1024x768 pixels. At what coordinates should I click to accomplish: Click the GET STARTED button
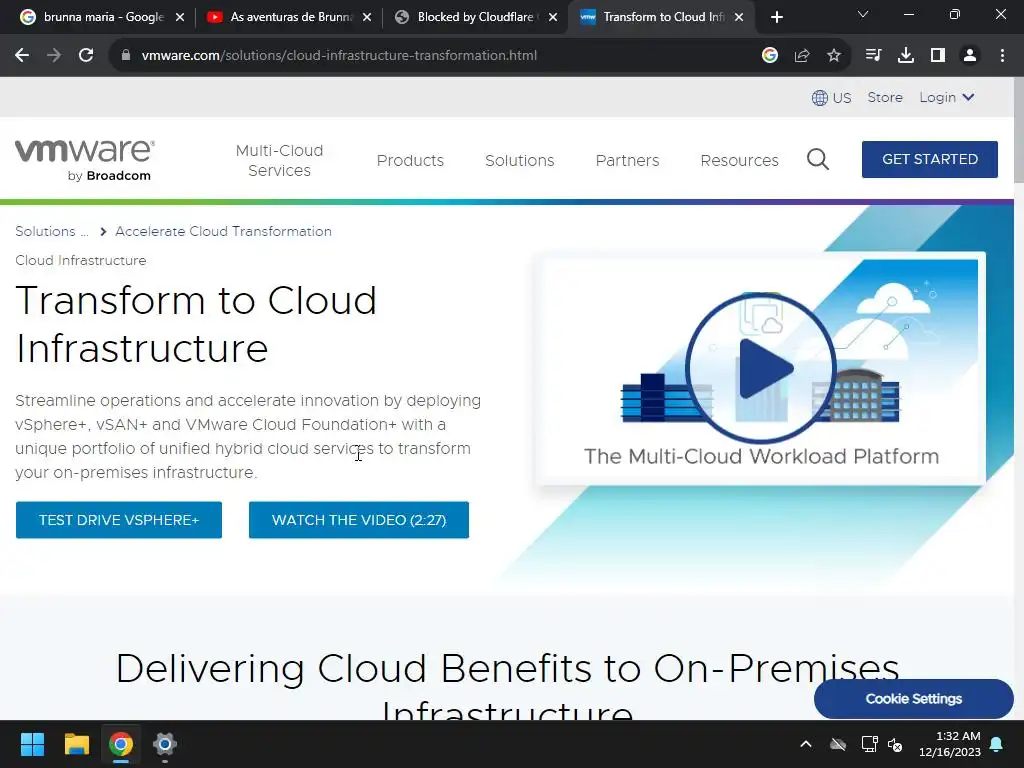pyautogui.click(x=930, y=159)
